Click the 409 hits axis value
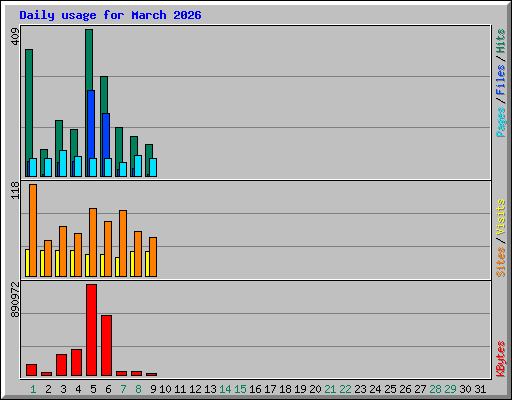Image resolution: width=512 pixels, height=400 pixels. 15,37
